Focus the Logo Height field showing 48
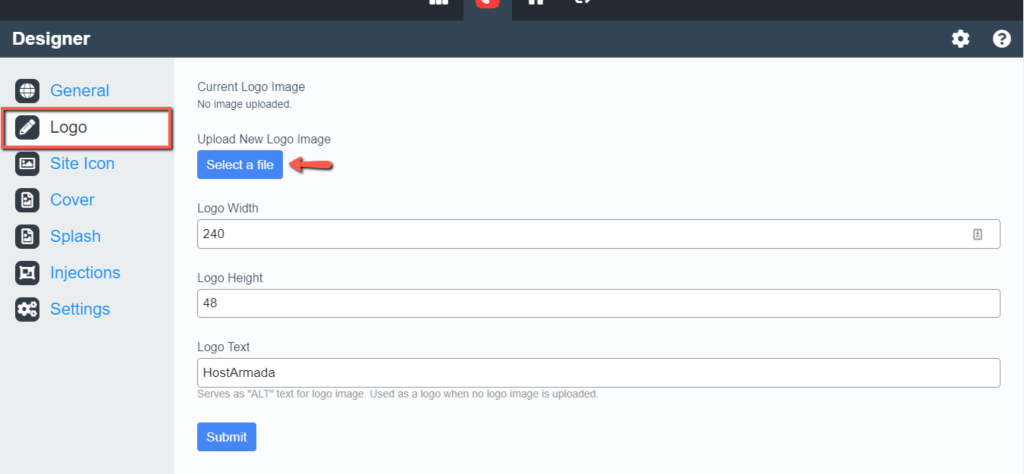 click(598, 303)
